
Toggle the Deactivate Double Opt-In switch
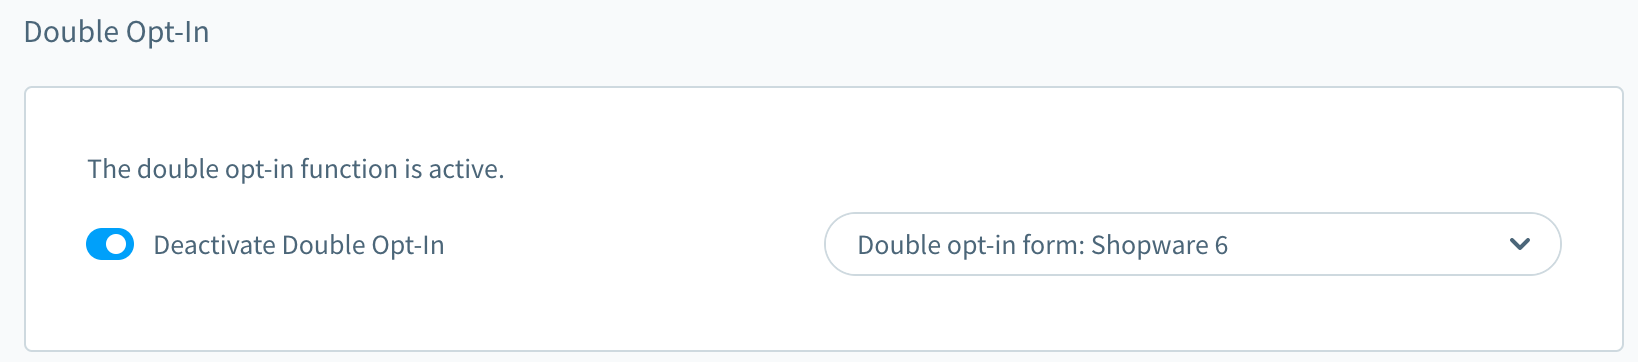(x=110, y=244)
